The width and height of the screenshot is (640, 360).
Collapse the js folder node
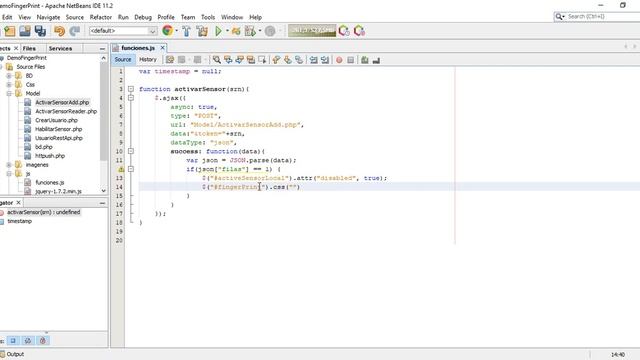9,174
